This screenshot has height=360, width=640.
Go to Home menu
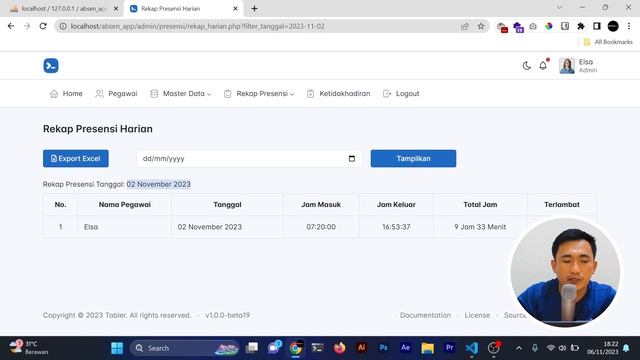click(66, 93)
